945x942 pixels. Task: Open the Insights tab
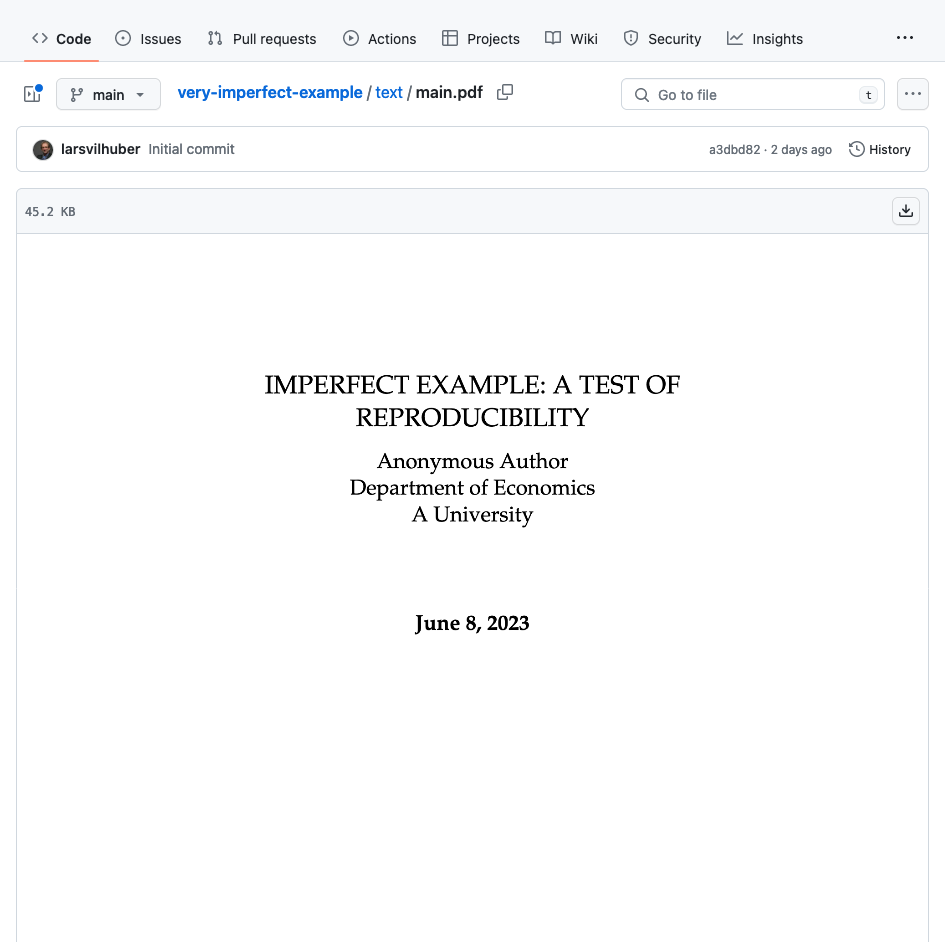tap(765, 39)
